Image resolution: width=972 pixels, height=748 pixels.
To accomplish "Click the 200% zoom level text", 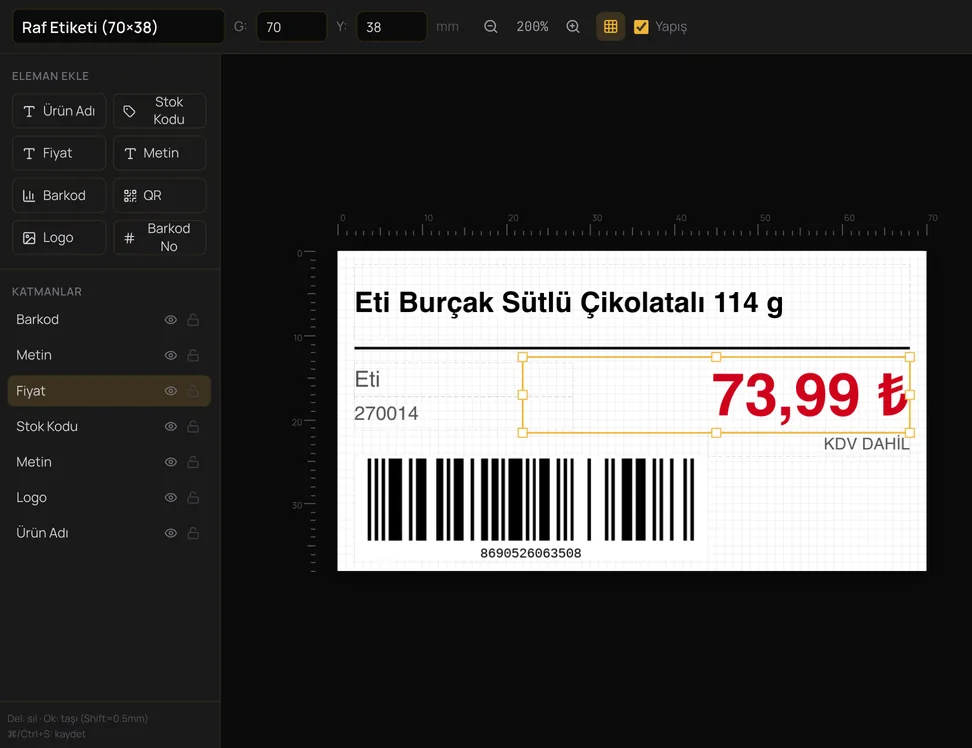I will 532,27.
